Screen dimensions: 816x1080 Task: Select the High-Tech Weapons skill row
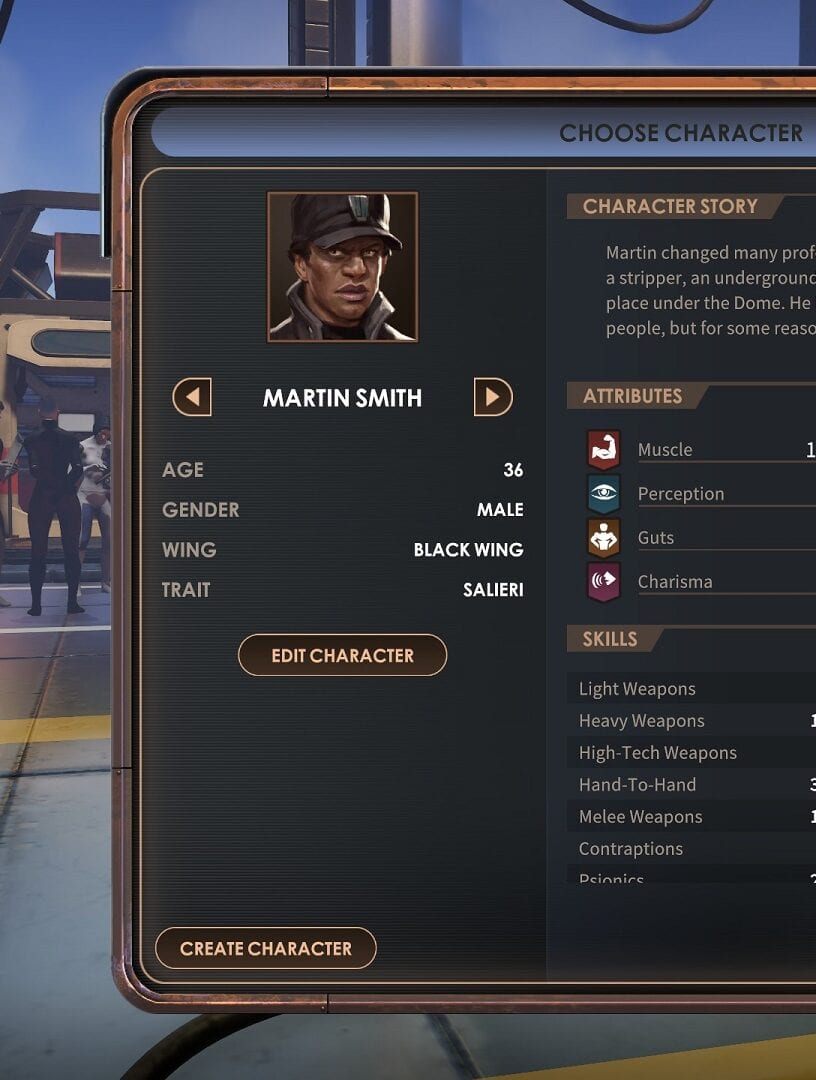[691, 752]
